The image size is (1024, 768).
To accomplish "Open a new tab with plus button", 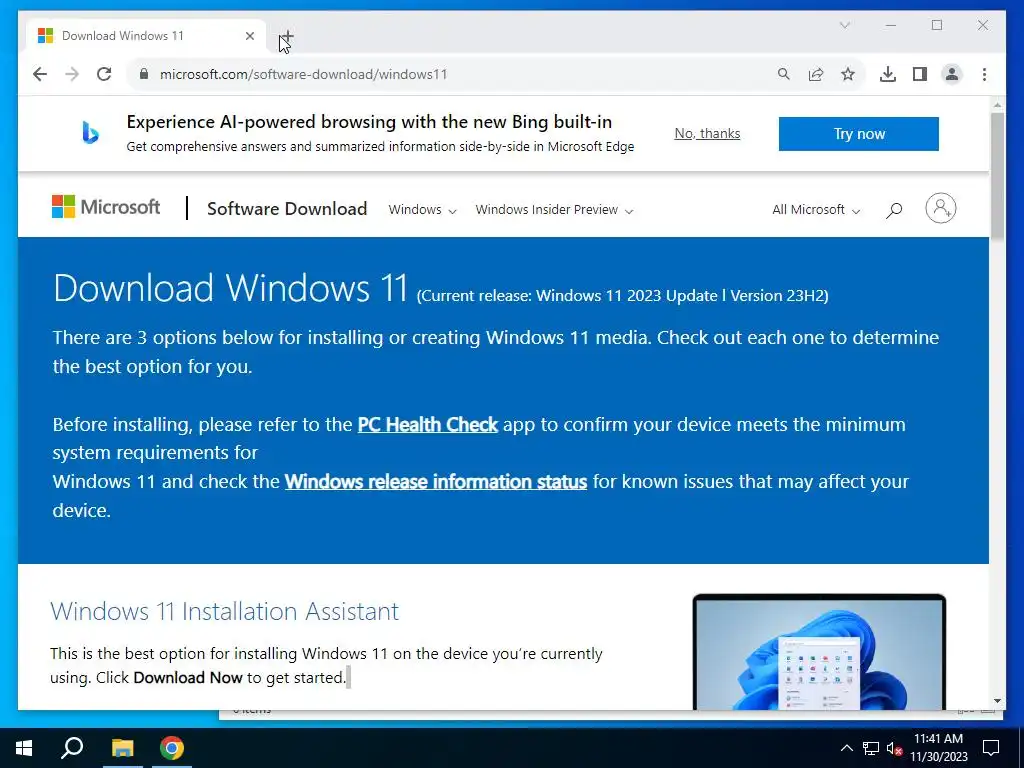I will click(287, 36).
